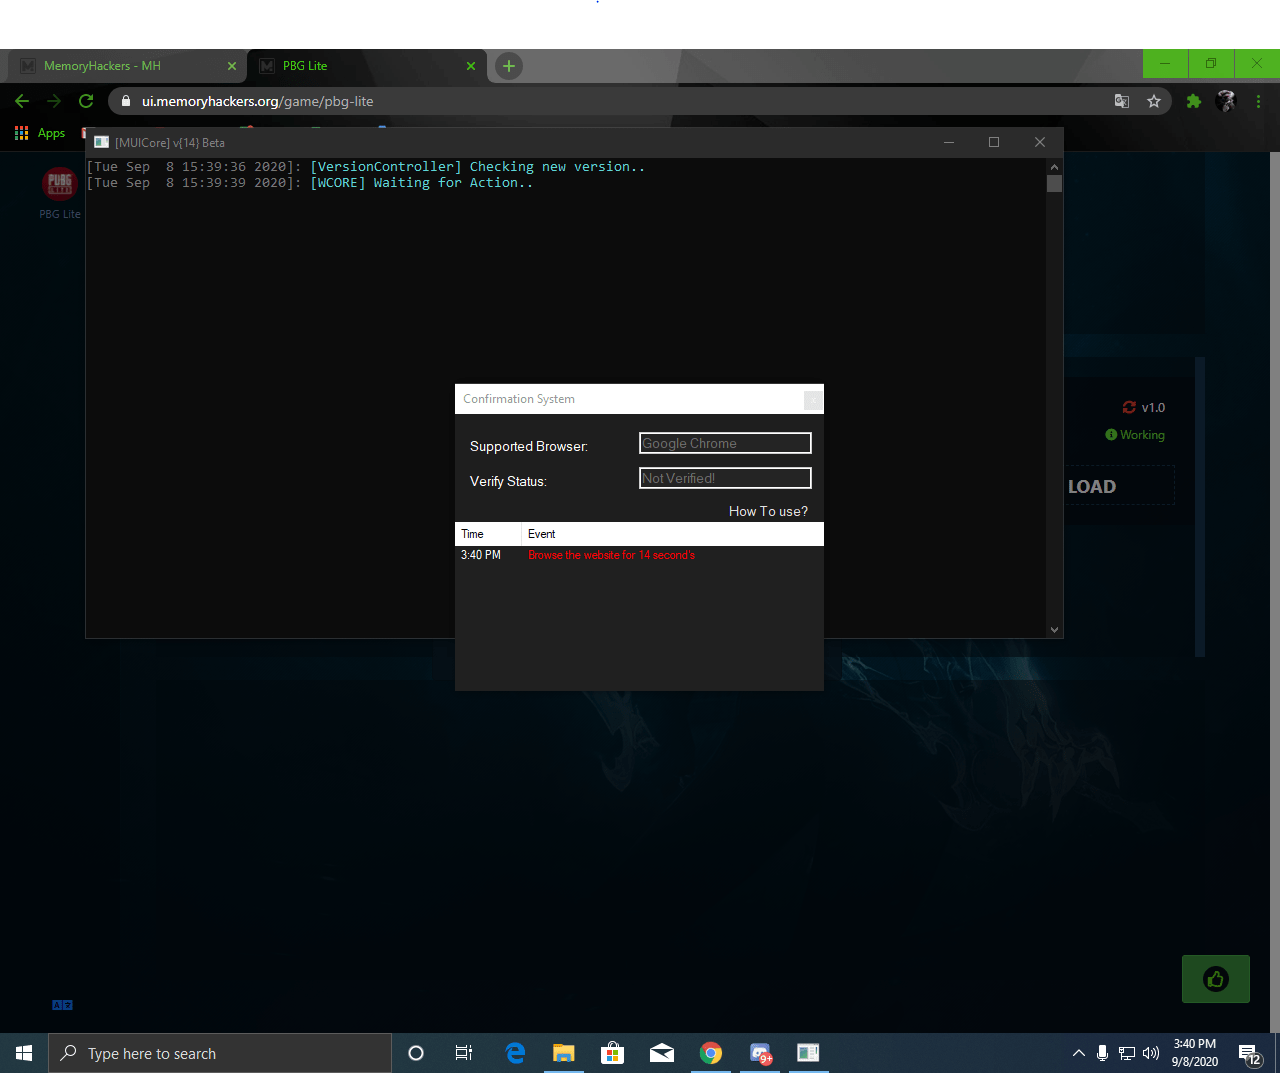Click the Working status indicator

point(1135,435)
